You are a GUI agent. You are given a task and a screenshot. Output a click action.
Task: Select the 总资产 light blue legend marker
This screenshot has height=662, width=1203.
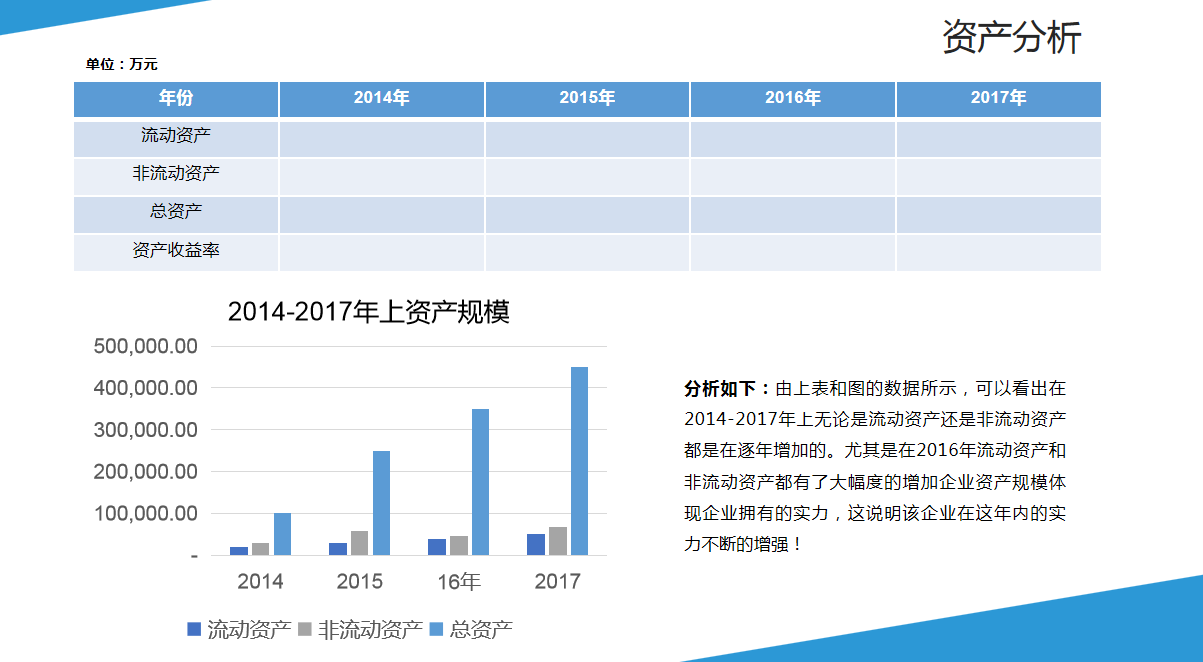click(438, 630)
